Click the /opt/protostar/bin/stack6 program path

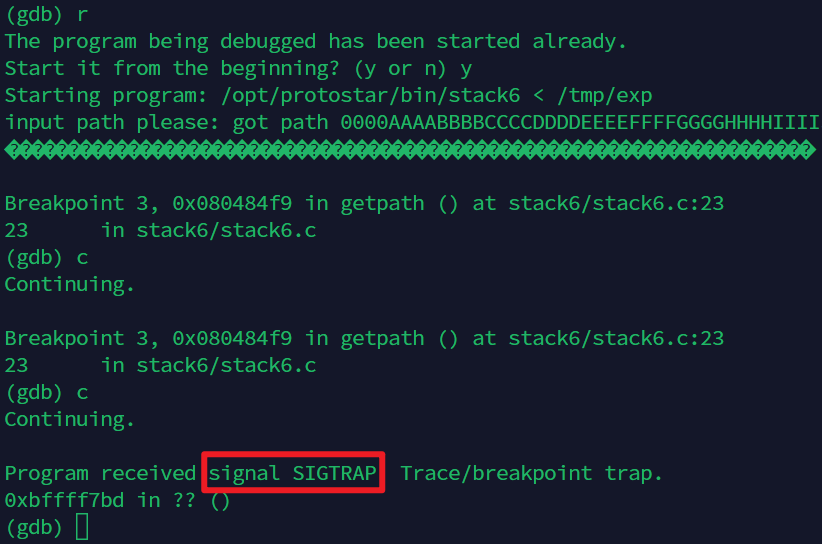(371, 95)
